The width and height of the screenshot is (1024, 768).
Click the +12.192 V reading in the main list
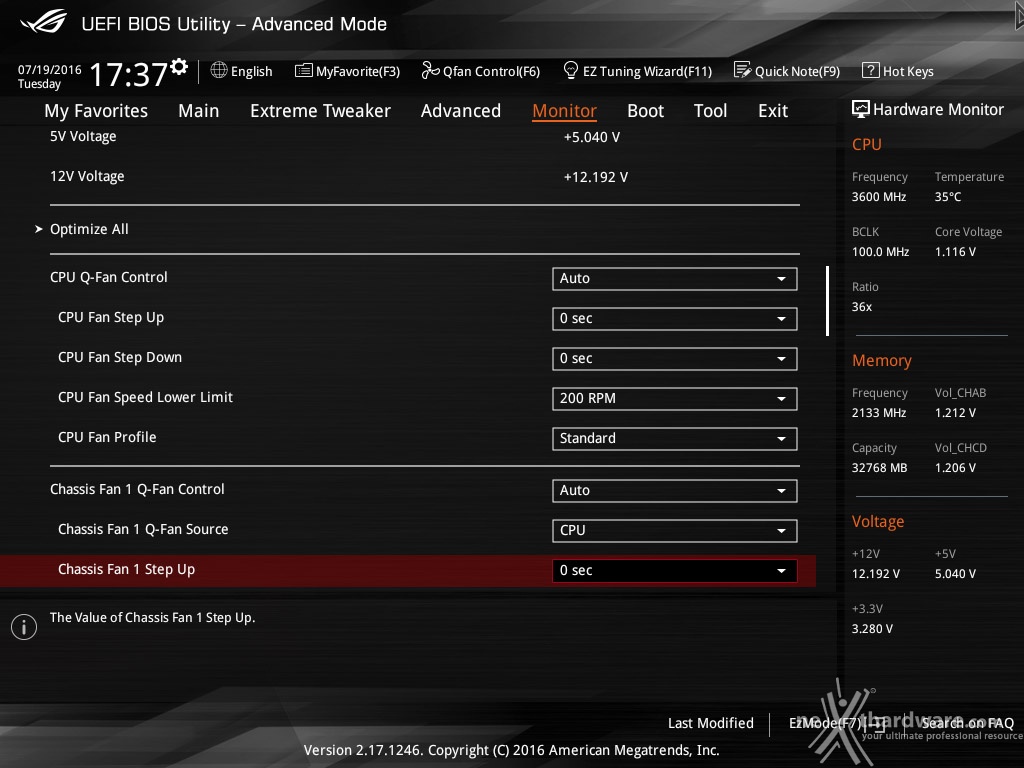(596, 177)
